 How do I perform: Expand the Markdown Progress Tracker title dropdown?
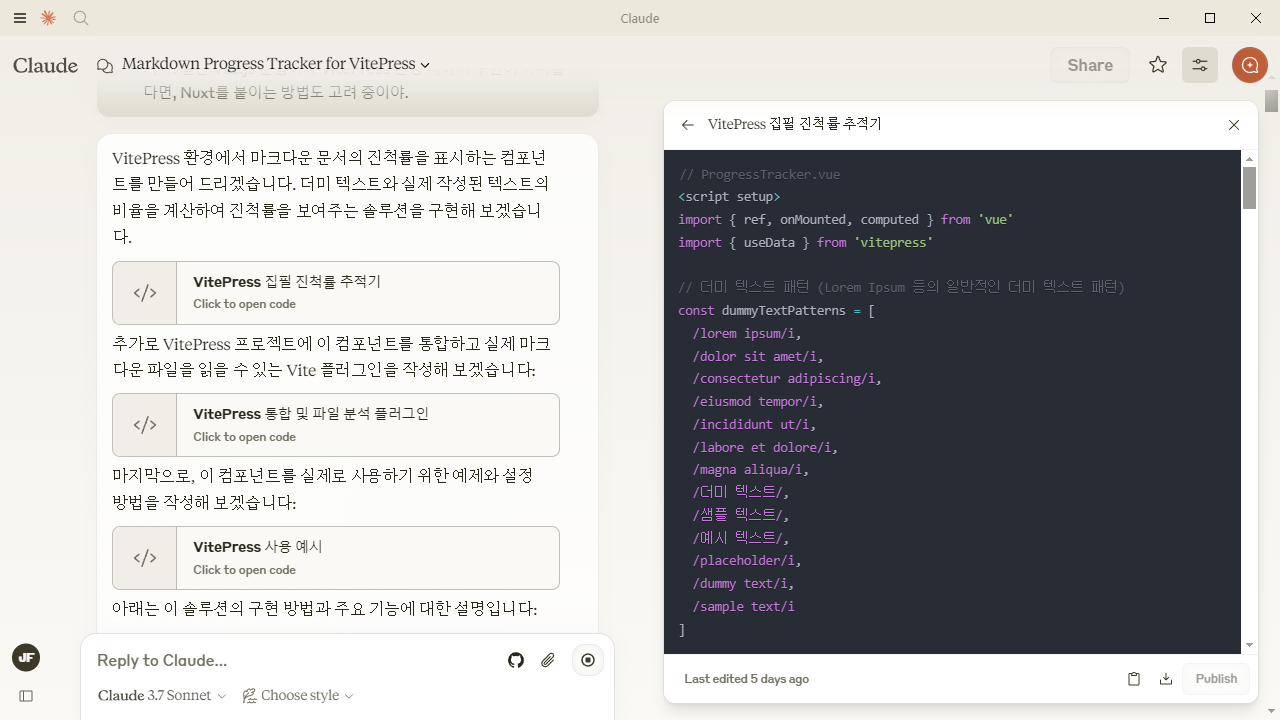click(425, 65)
